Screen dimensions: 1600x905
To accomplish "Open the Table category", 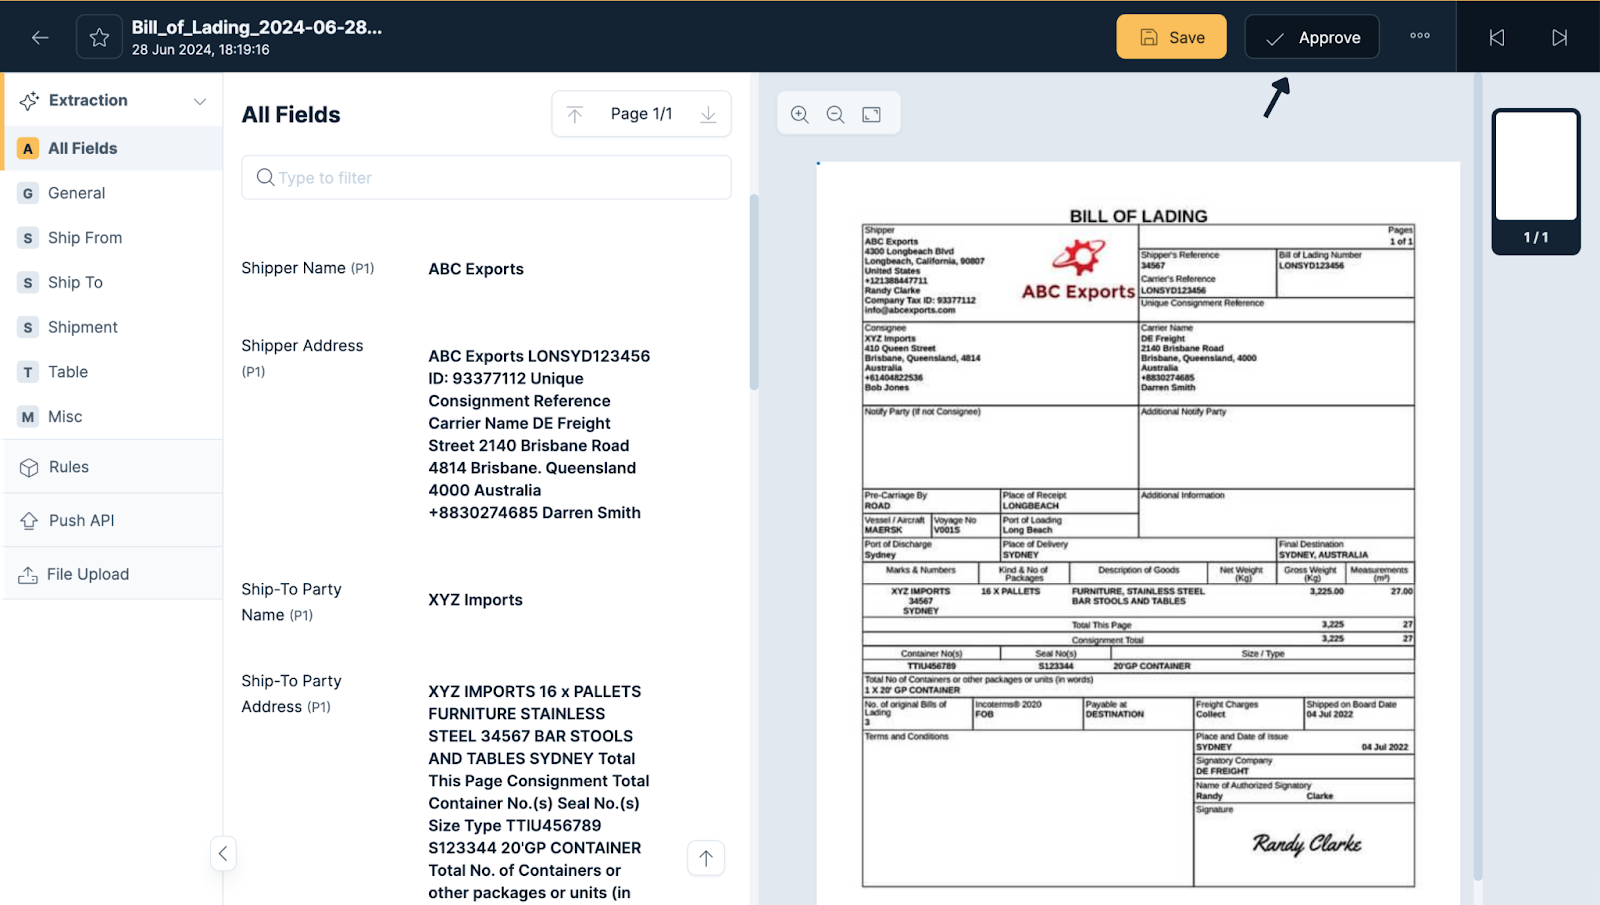I will pyautogui.click(x=113, y=372).
